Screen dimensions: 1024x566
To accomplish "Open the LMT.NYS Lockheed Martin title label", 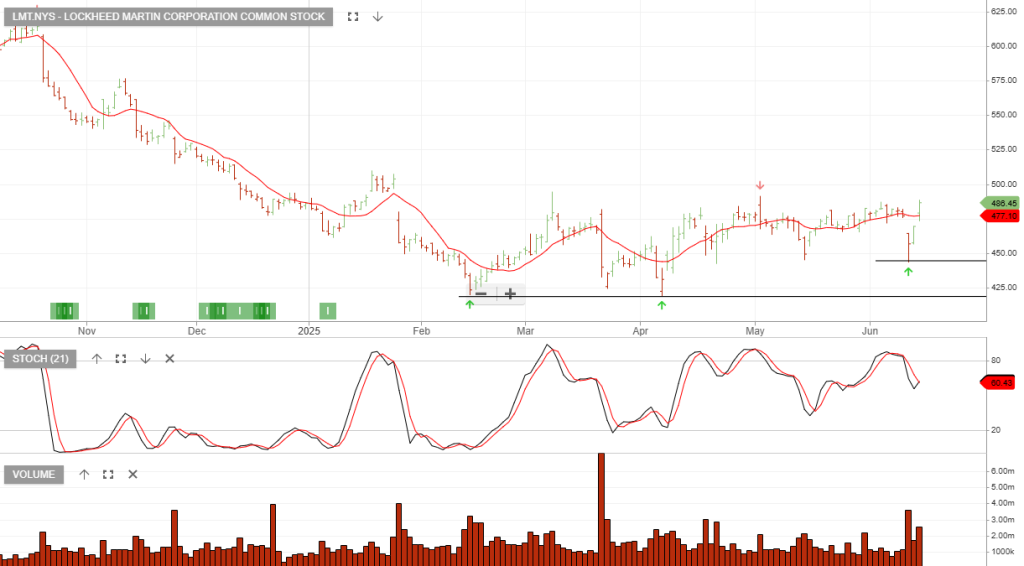I will coord(168,17).
